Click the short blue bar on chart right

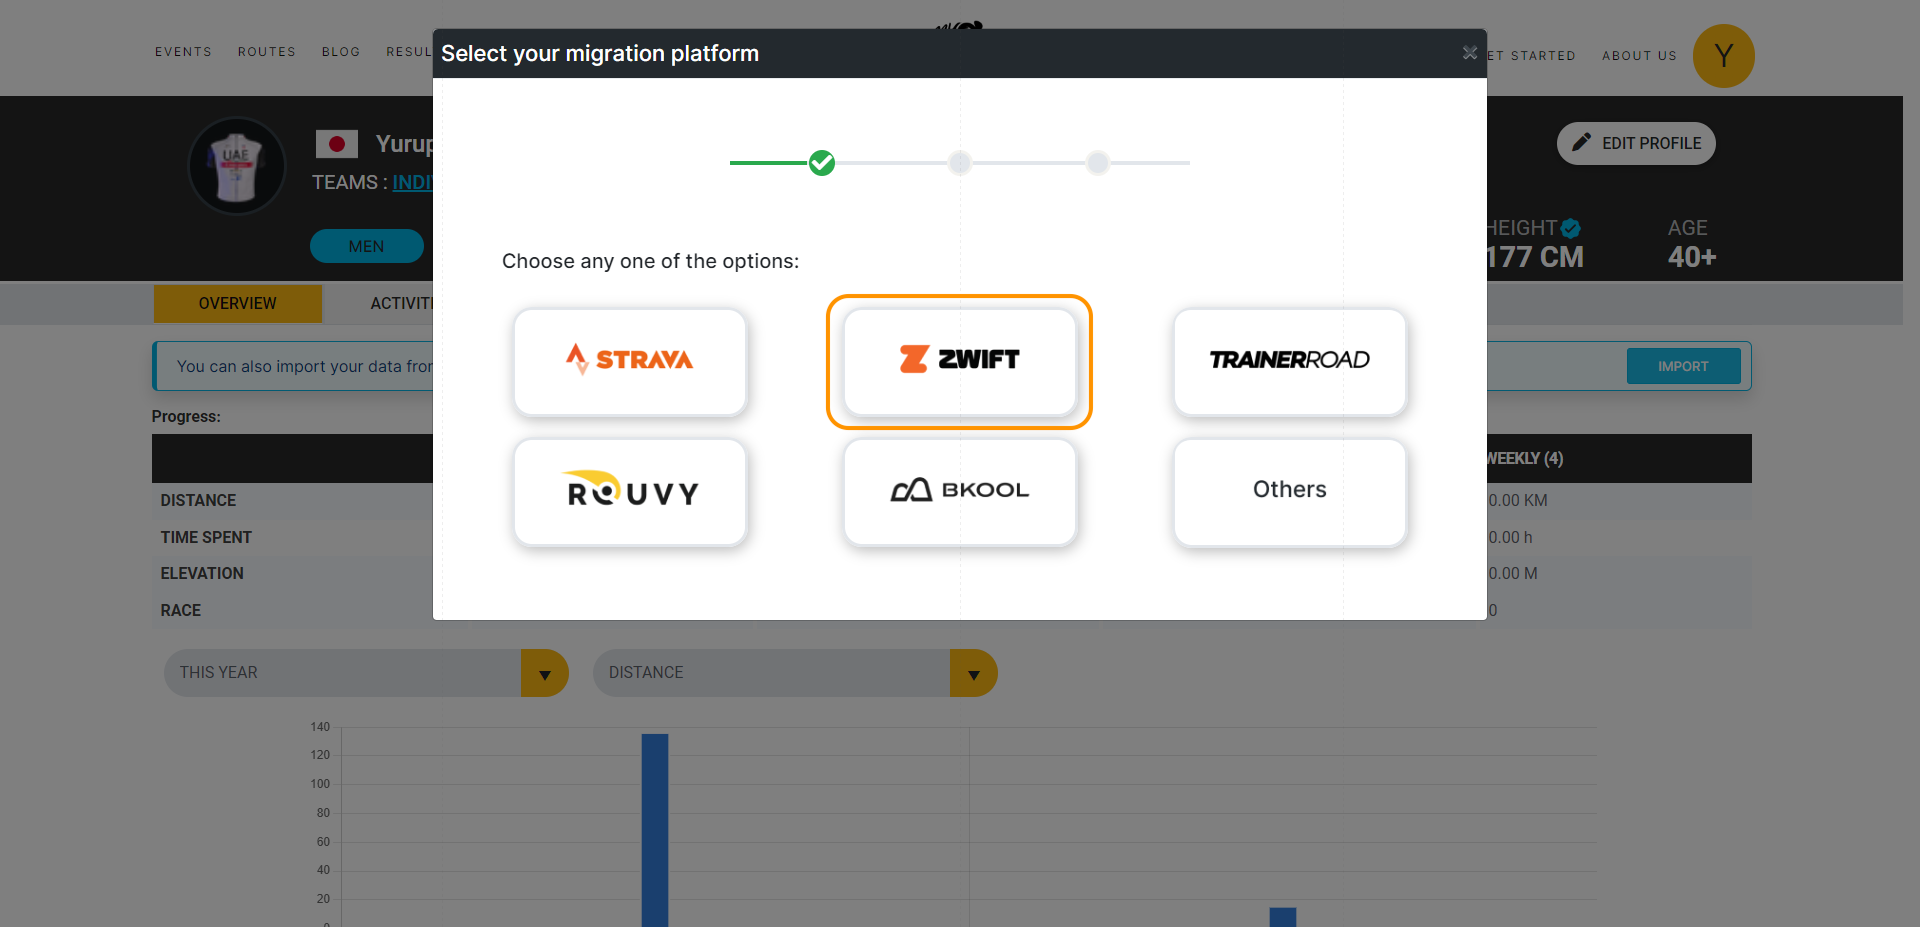click(1283, 917)
